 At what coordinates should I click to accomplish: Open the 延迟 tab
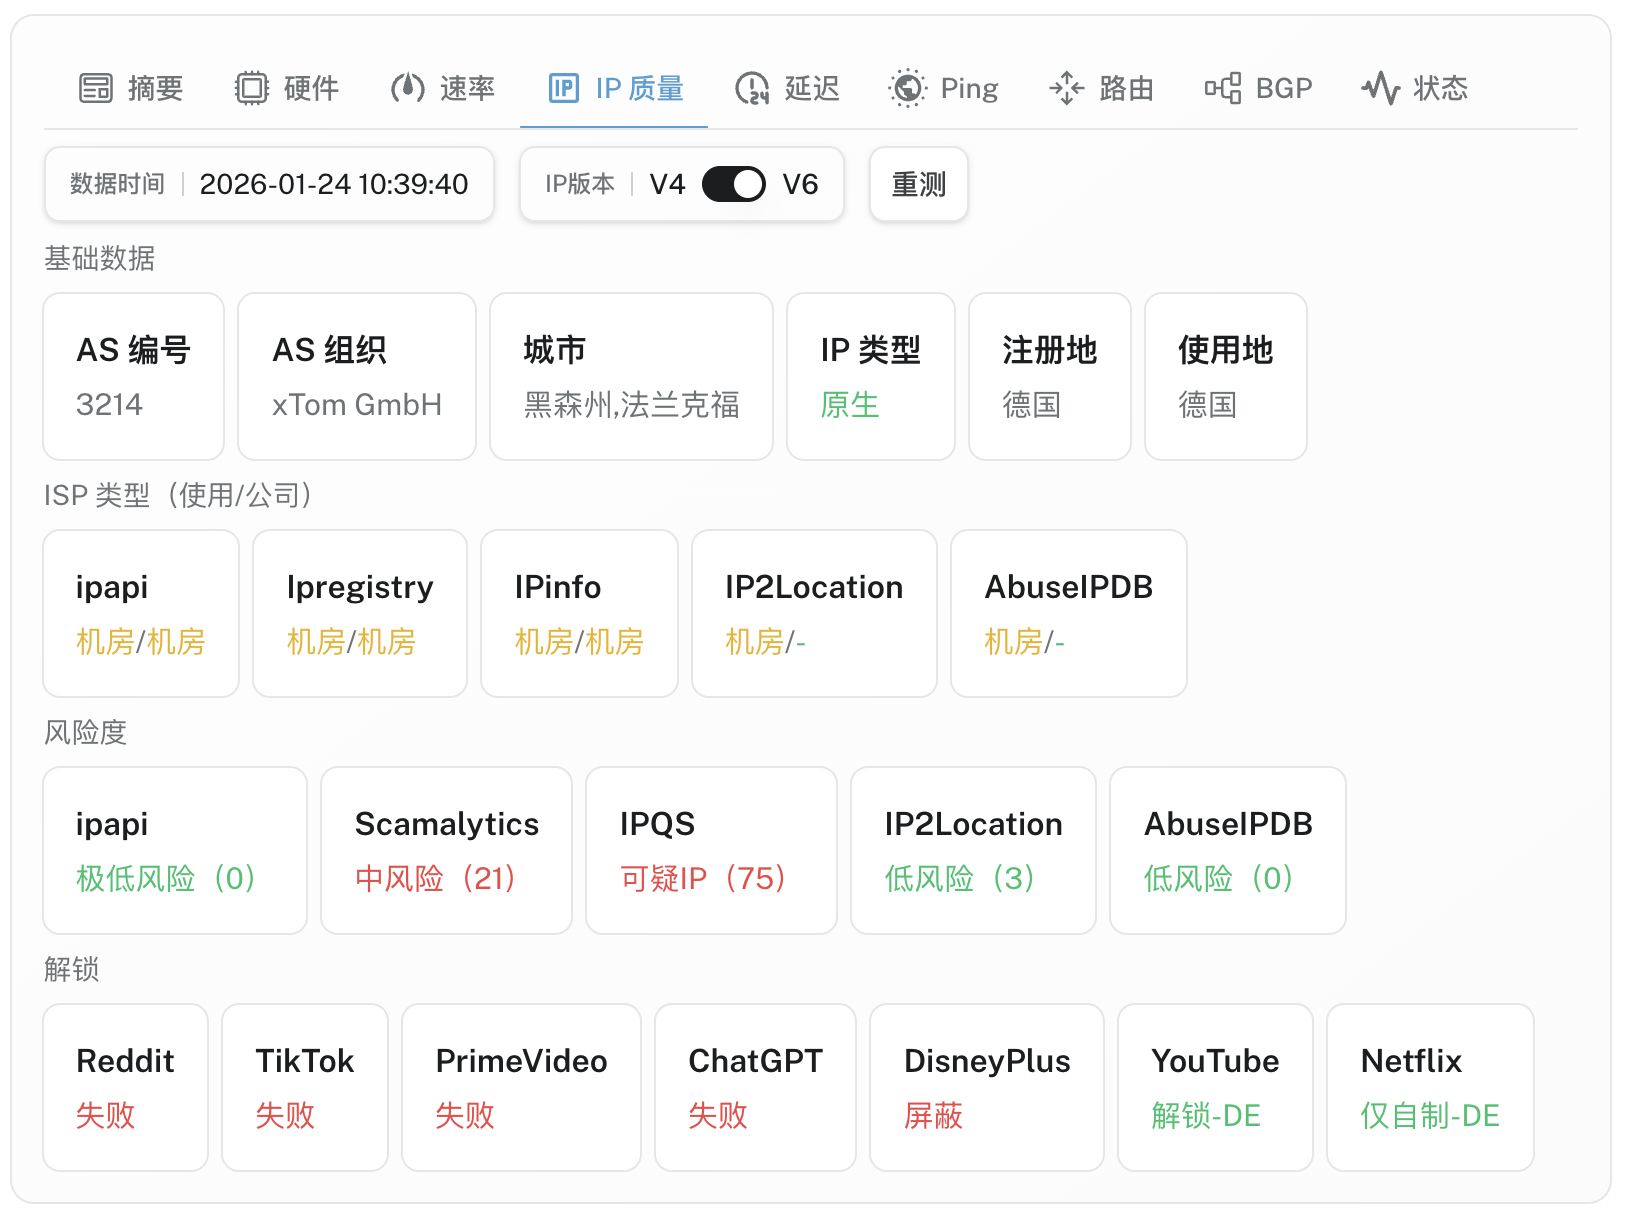point(811,88)
